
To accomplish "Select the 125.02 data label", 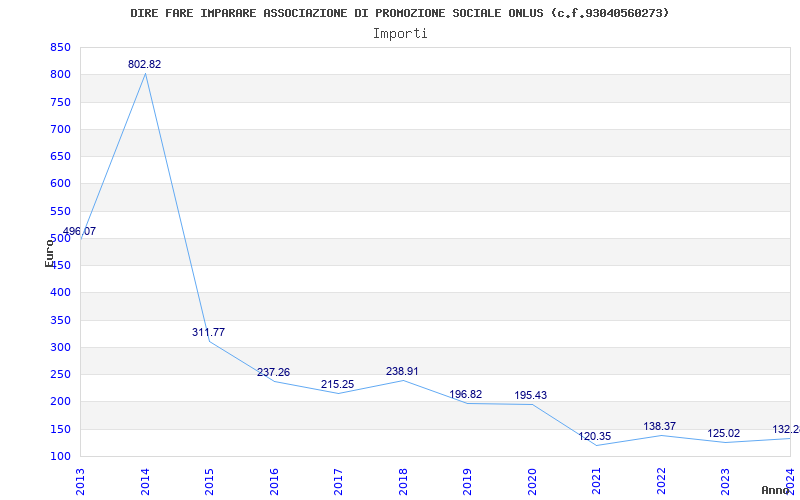I will (723, 433).
